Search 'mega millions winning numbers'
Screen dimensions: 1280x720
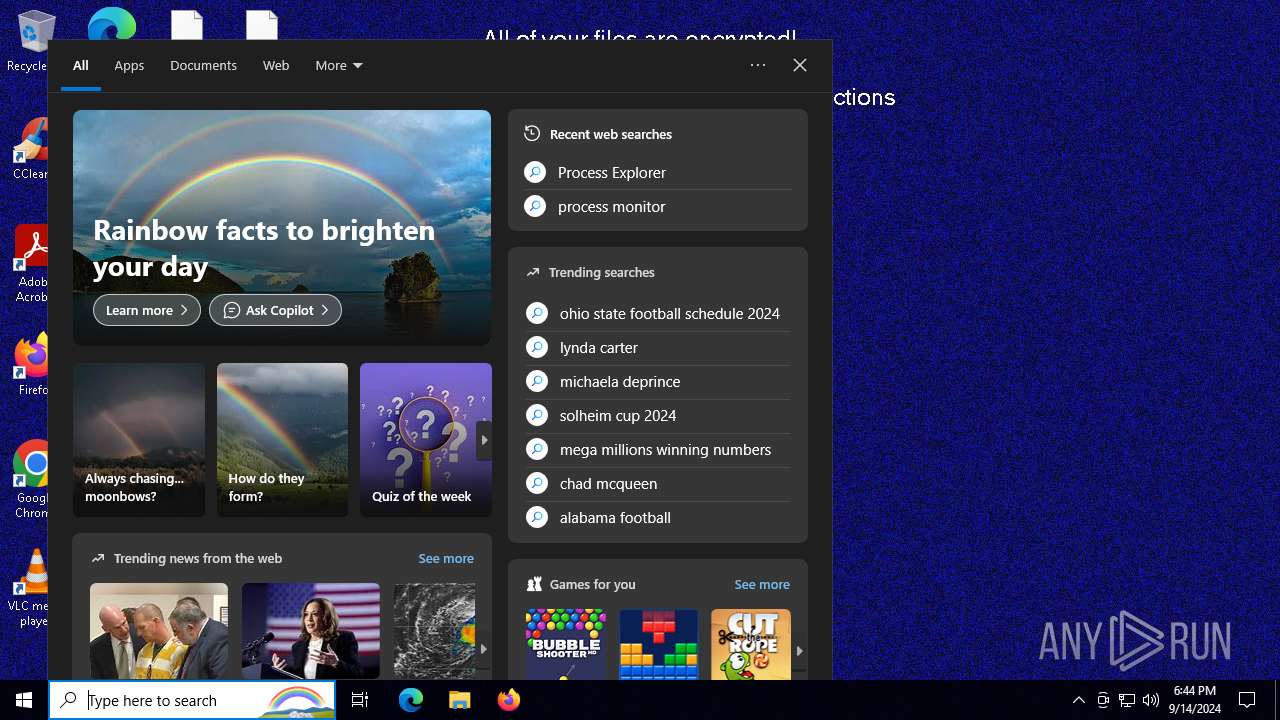(x=658, y=449)
